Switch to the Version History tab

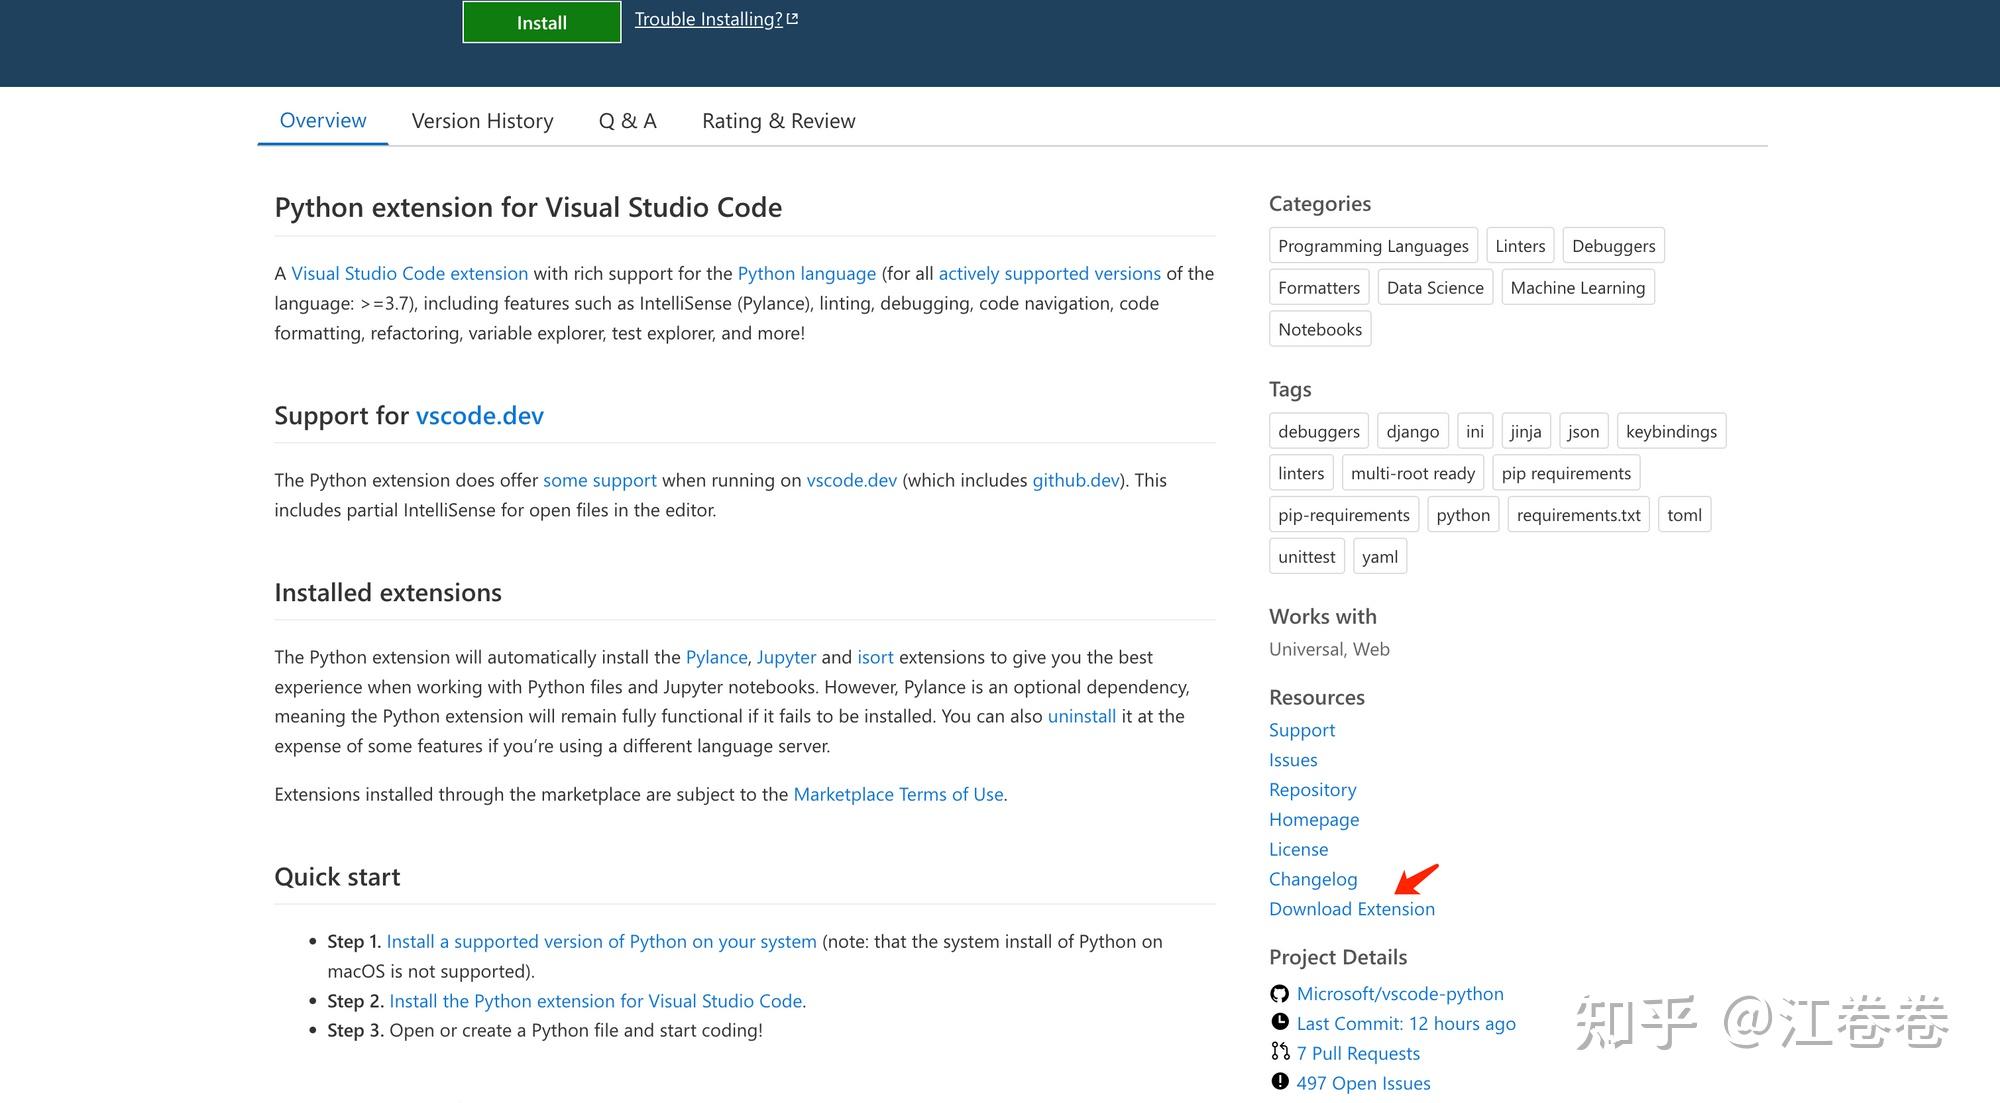pyautogui.click(x=481, y=120)
